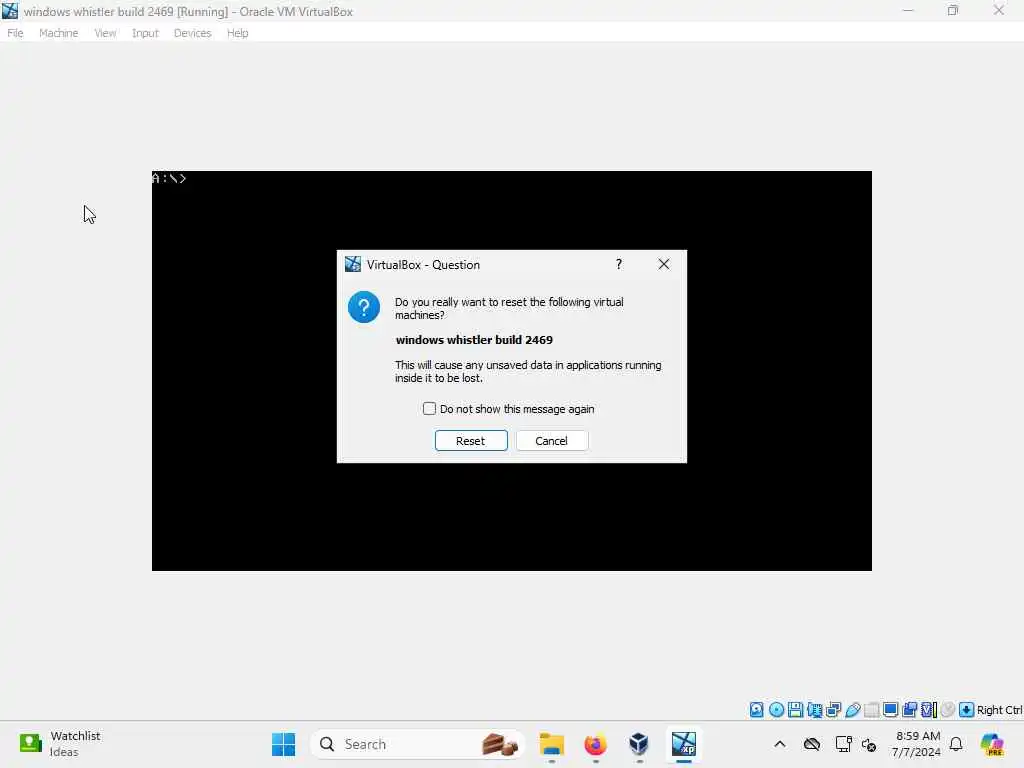Open the Devices menu
The width and height of the screenshot is (1024, 768).
192,33
